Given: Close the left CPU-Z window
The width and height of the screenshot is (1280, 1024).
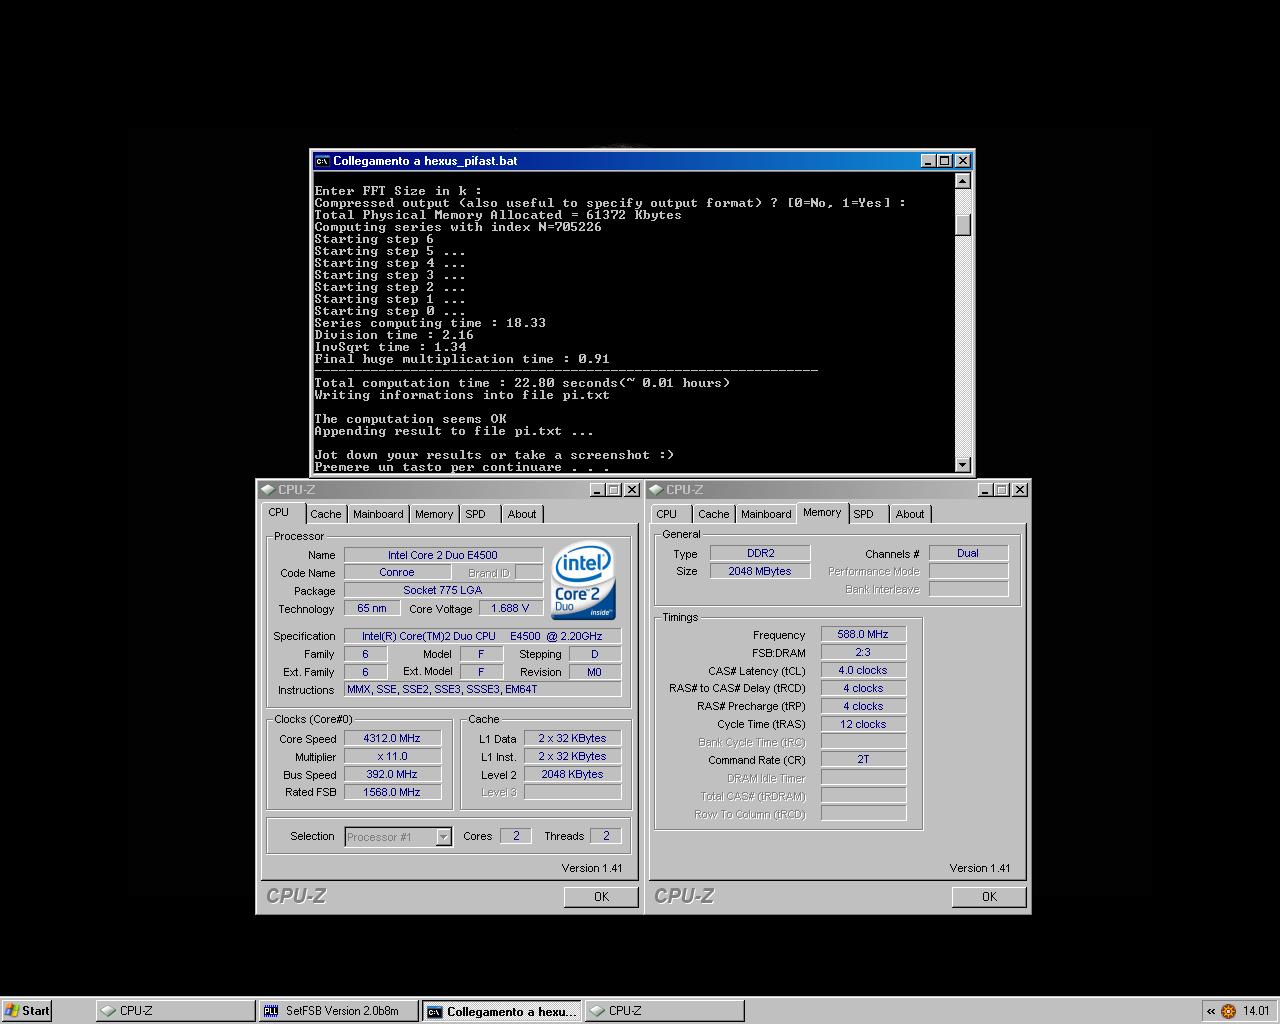Looking at the screenshot, I should click(x=631, y=490).
